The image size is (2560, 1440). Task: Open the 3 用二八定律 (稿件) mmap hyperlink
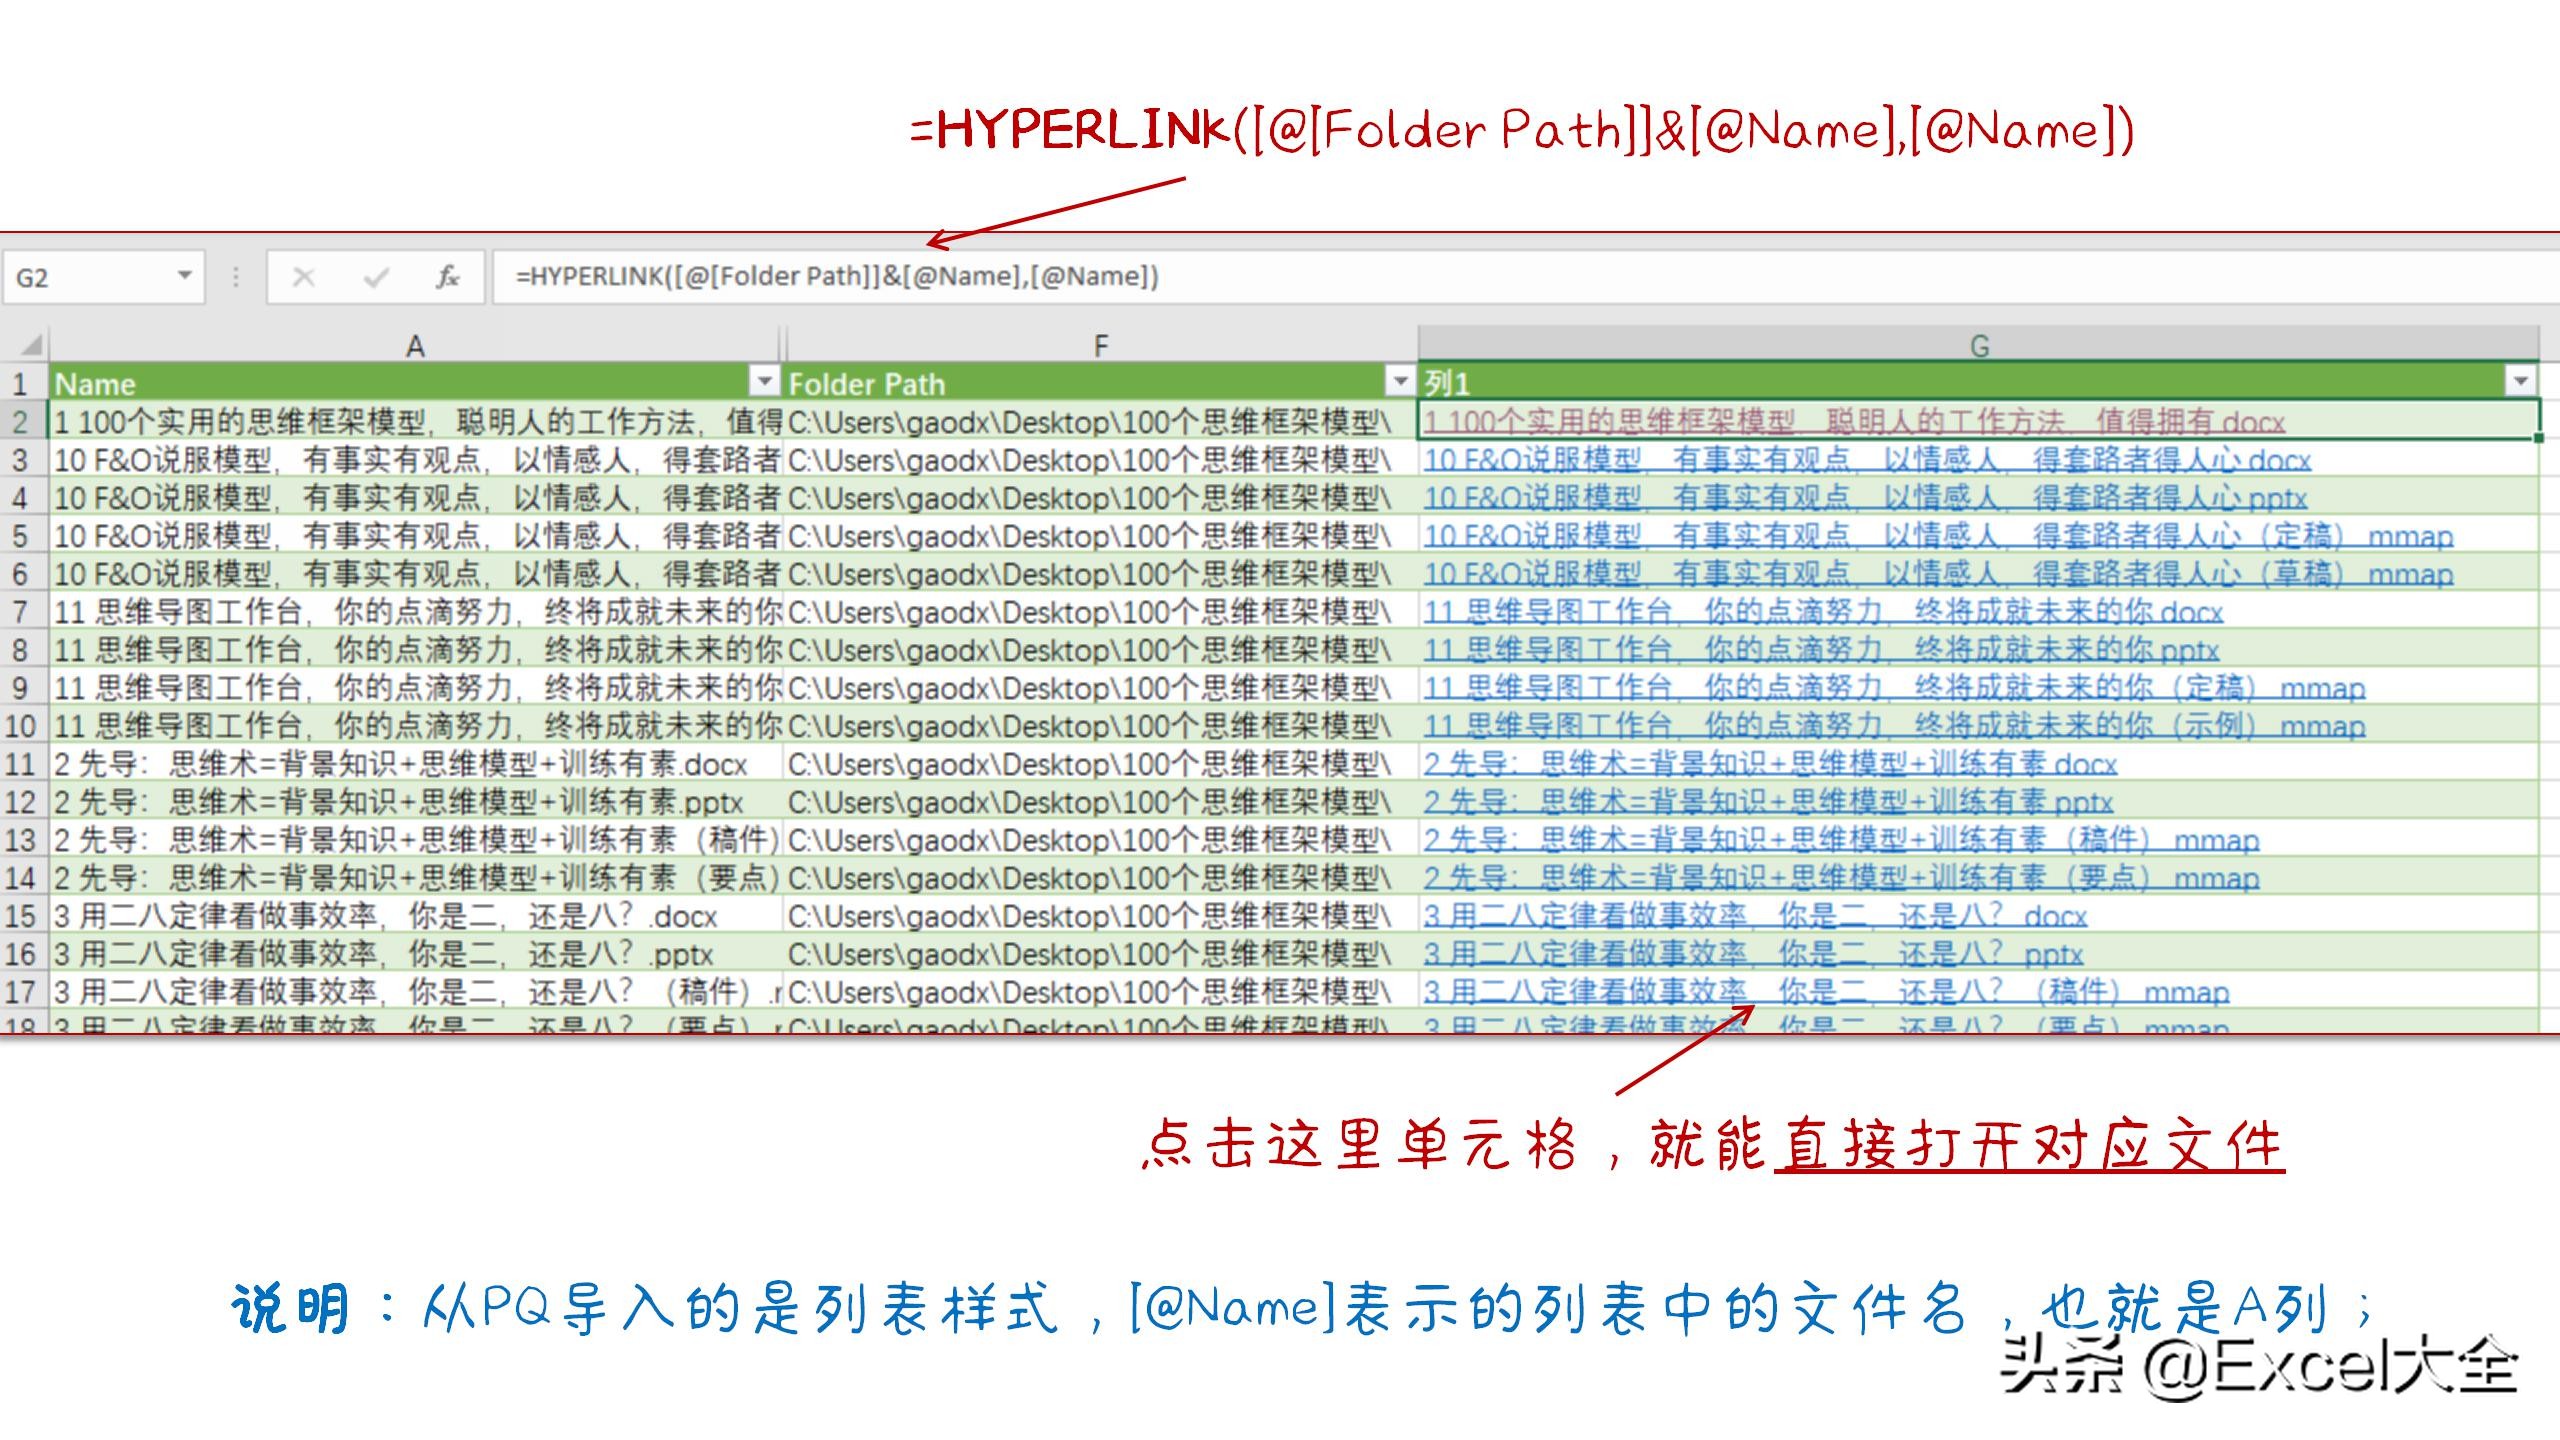pyautogui.click(x=1826, y=992)
